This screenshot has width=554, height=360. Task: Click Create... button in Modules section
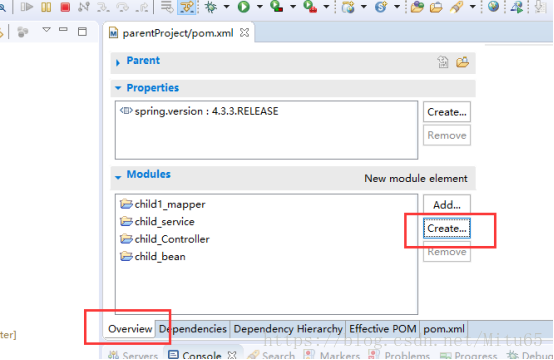tap(447, 228)
